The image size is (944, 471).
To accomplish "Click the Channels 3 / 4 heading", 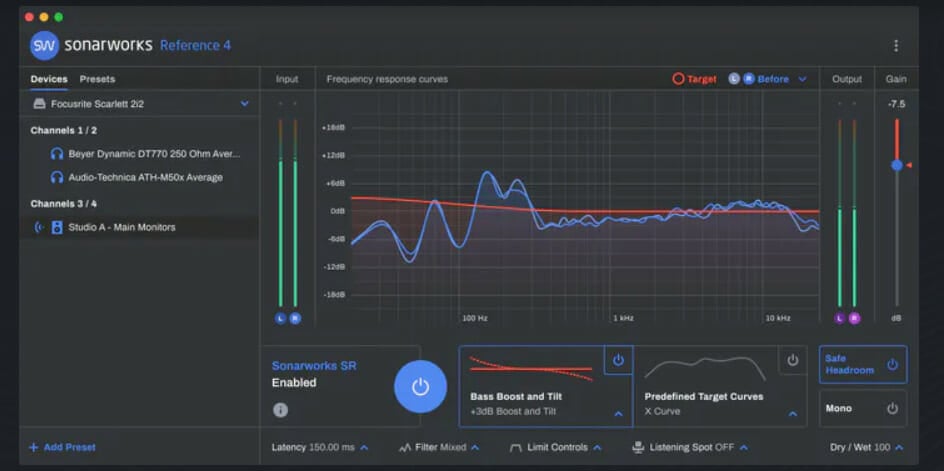I will [x=63, y=204].
